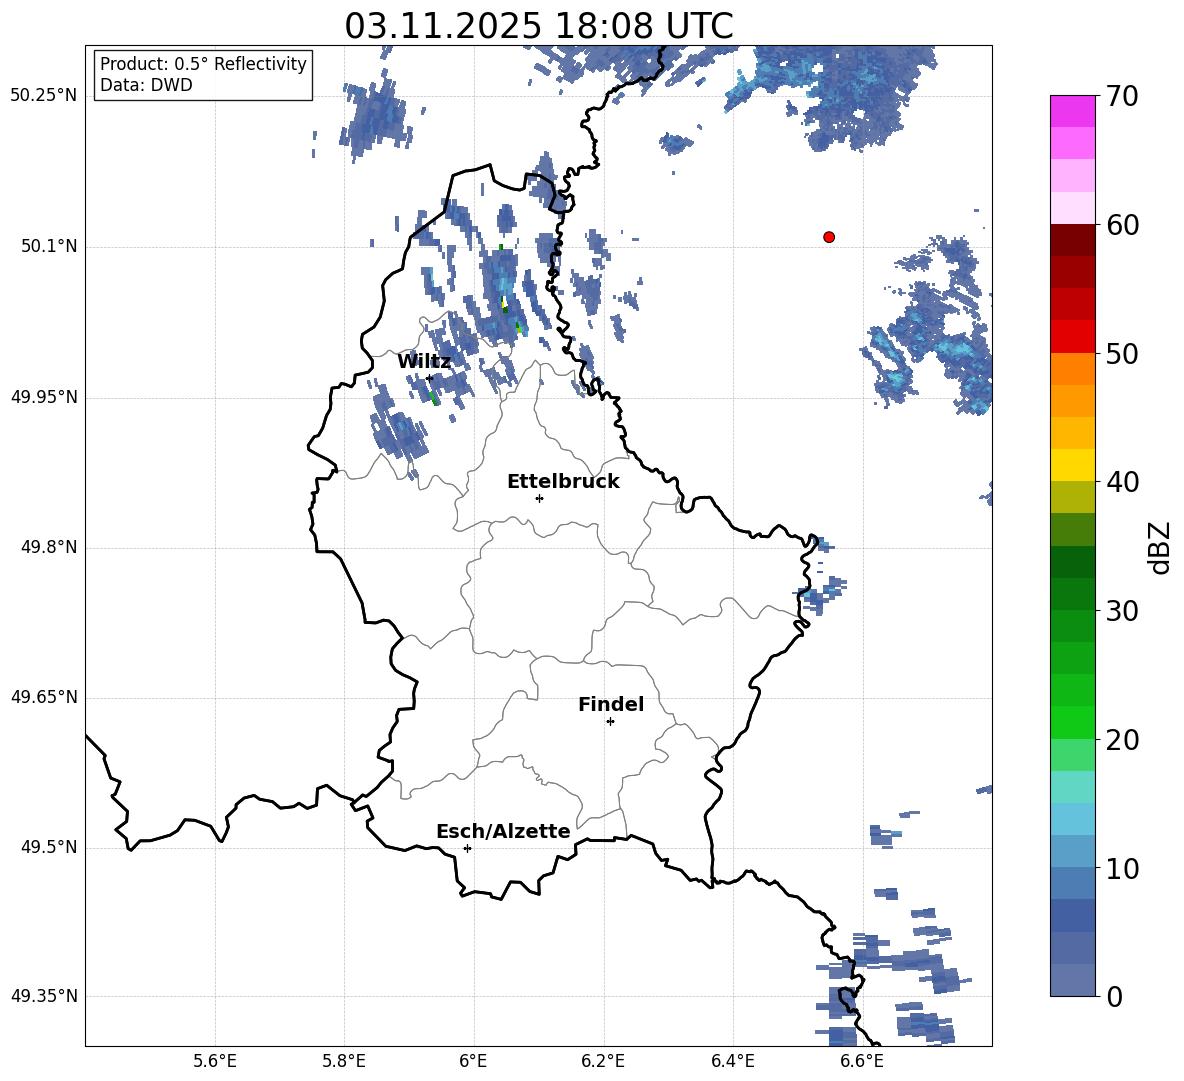Click the Findel station cross marker
This screenshot has width=1184, height=1081.
610,722
